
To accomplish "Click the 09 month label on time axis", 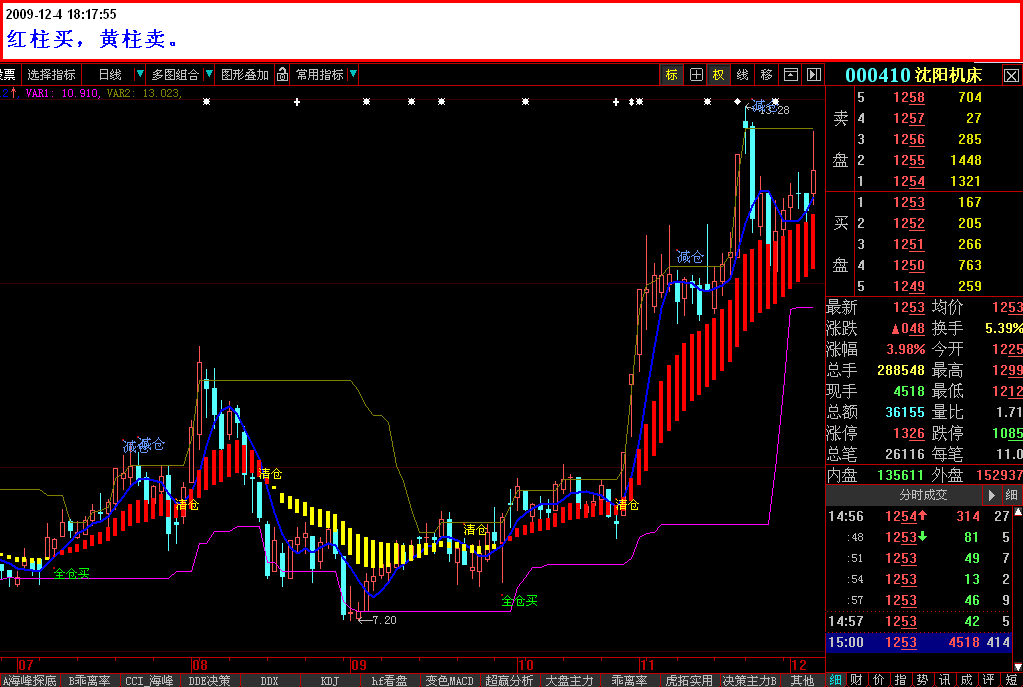I will click(x=359, y=665).
